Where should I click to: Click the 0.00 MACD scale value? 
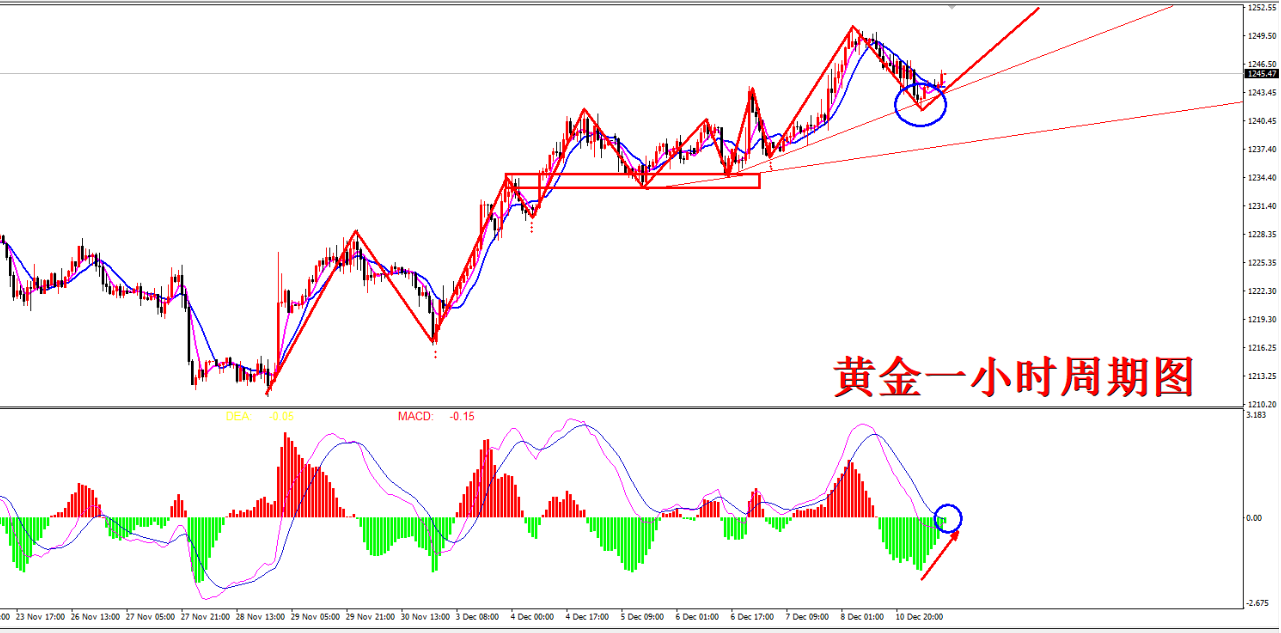click(x=1256, y=518)
